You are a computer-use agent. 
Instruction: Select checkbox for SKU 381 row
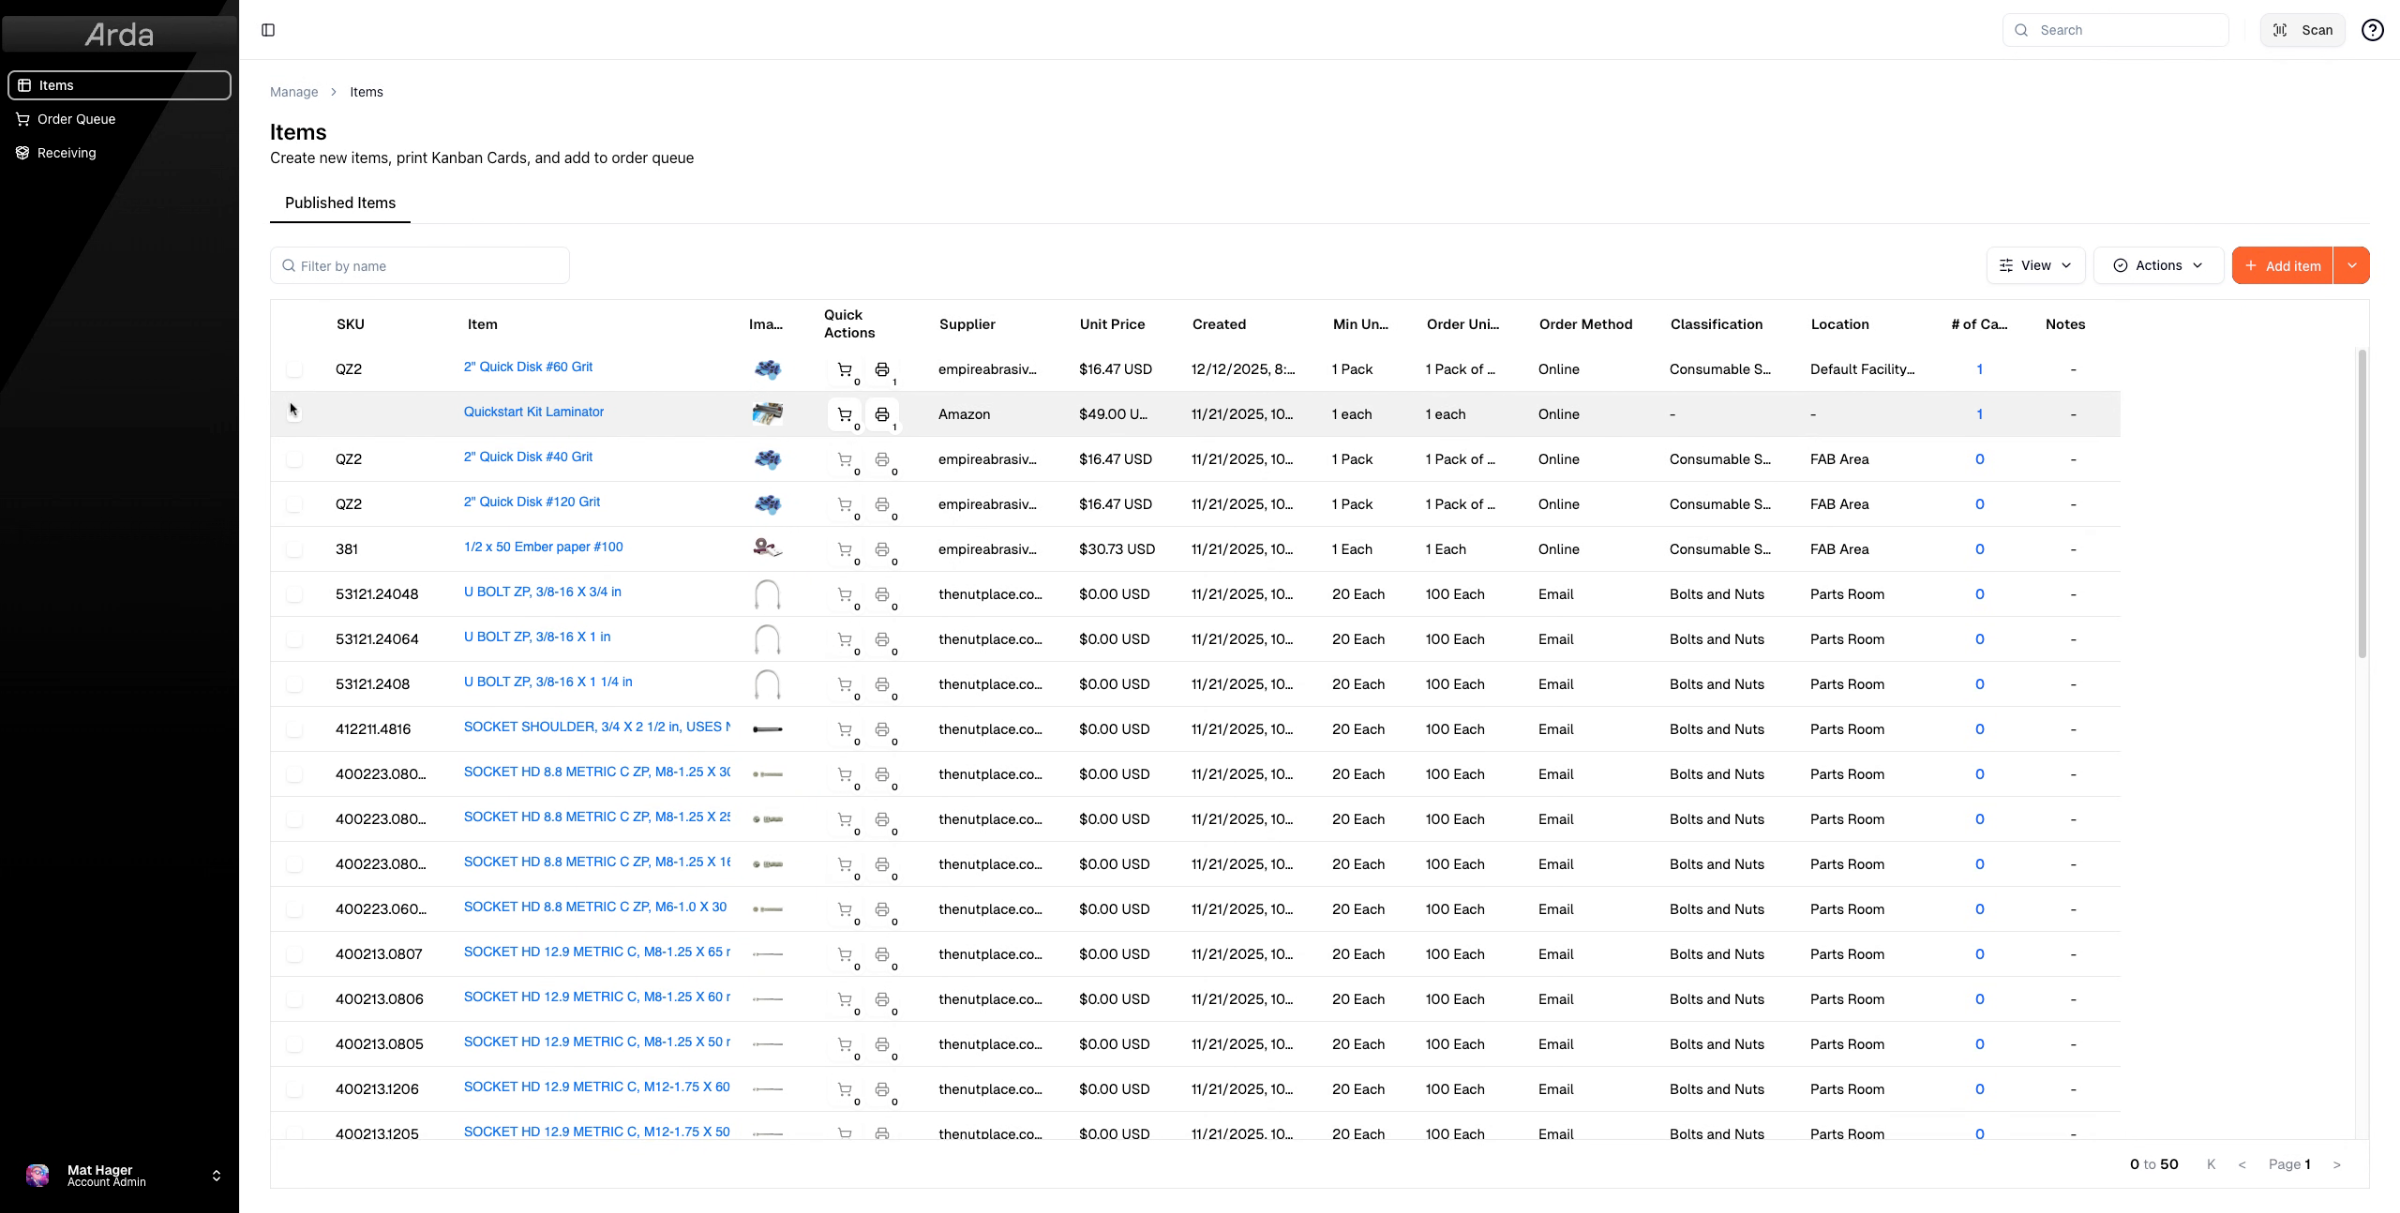click(x=294, y=549)
